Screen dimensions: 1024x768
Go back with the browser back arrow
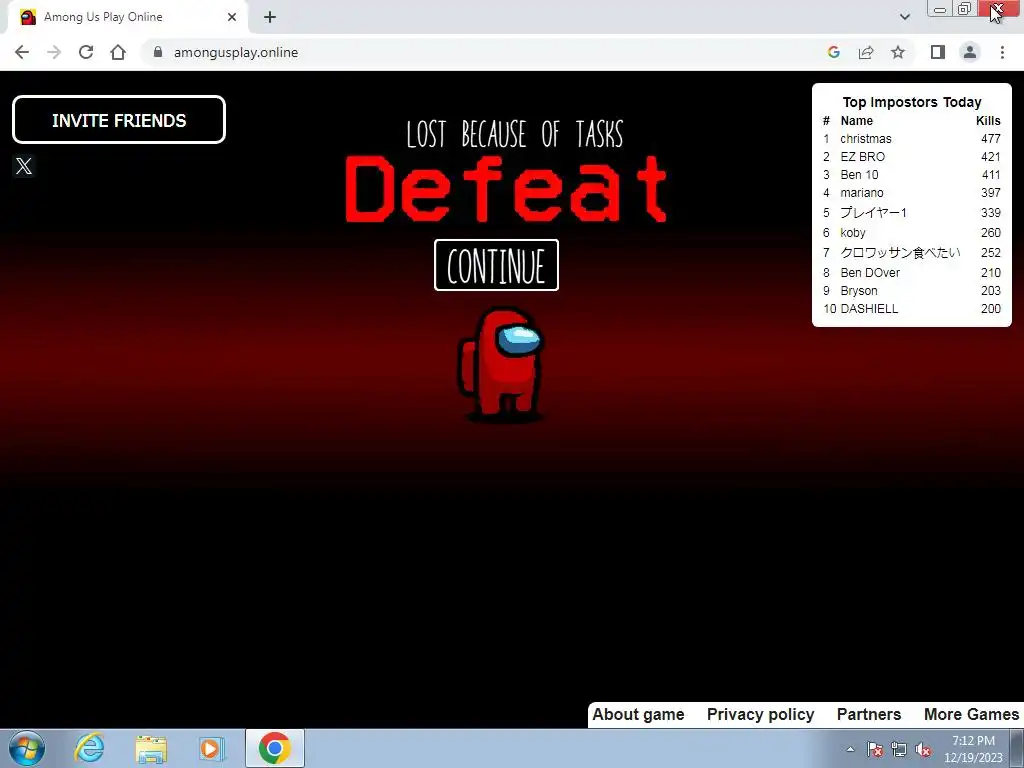pyautogui.click(x=22, y=52)
